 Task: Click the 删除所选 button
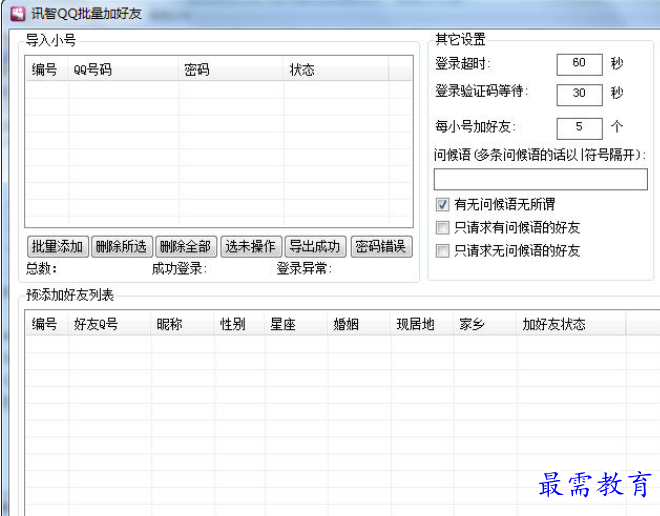(x=122, y=246)
